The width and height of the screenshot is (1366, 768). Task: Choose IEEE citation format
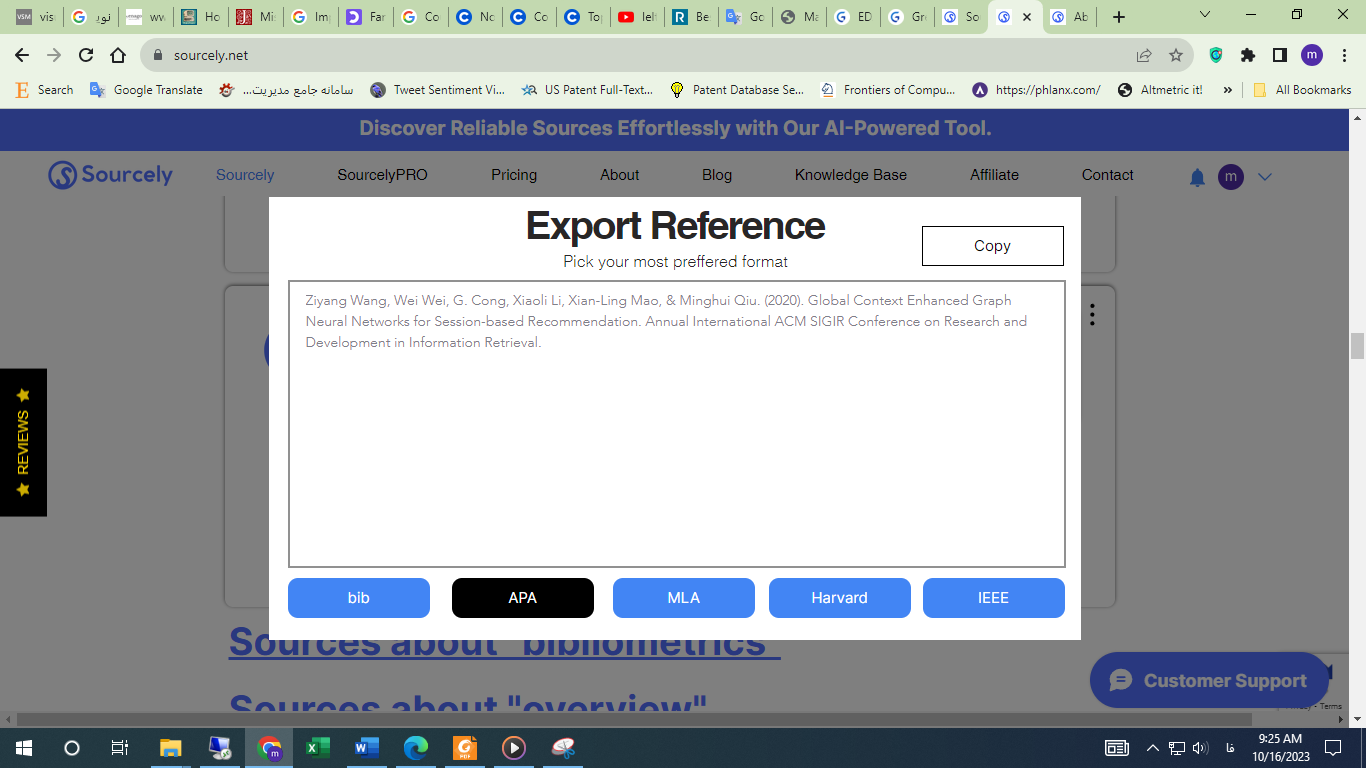(994, 598)
